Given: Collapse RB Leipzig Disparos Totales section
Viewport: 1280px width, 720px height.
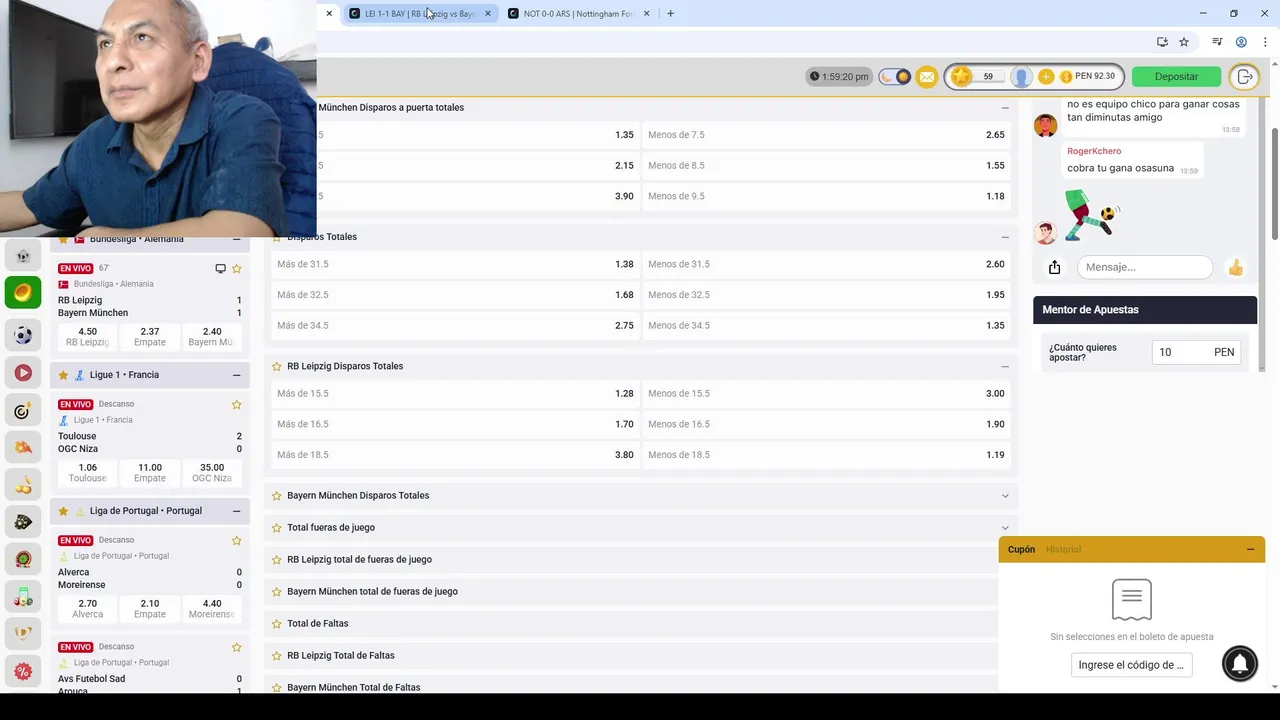Looking at the screenshot, I should [x=1005, y=366].
